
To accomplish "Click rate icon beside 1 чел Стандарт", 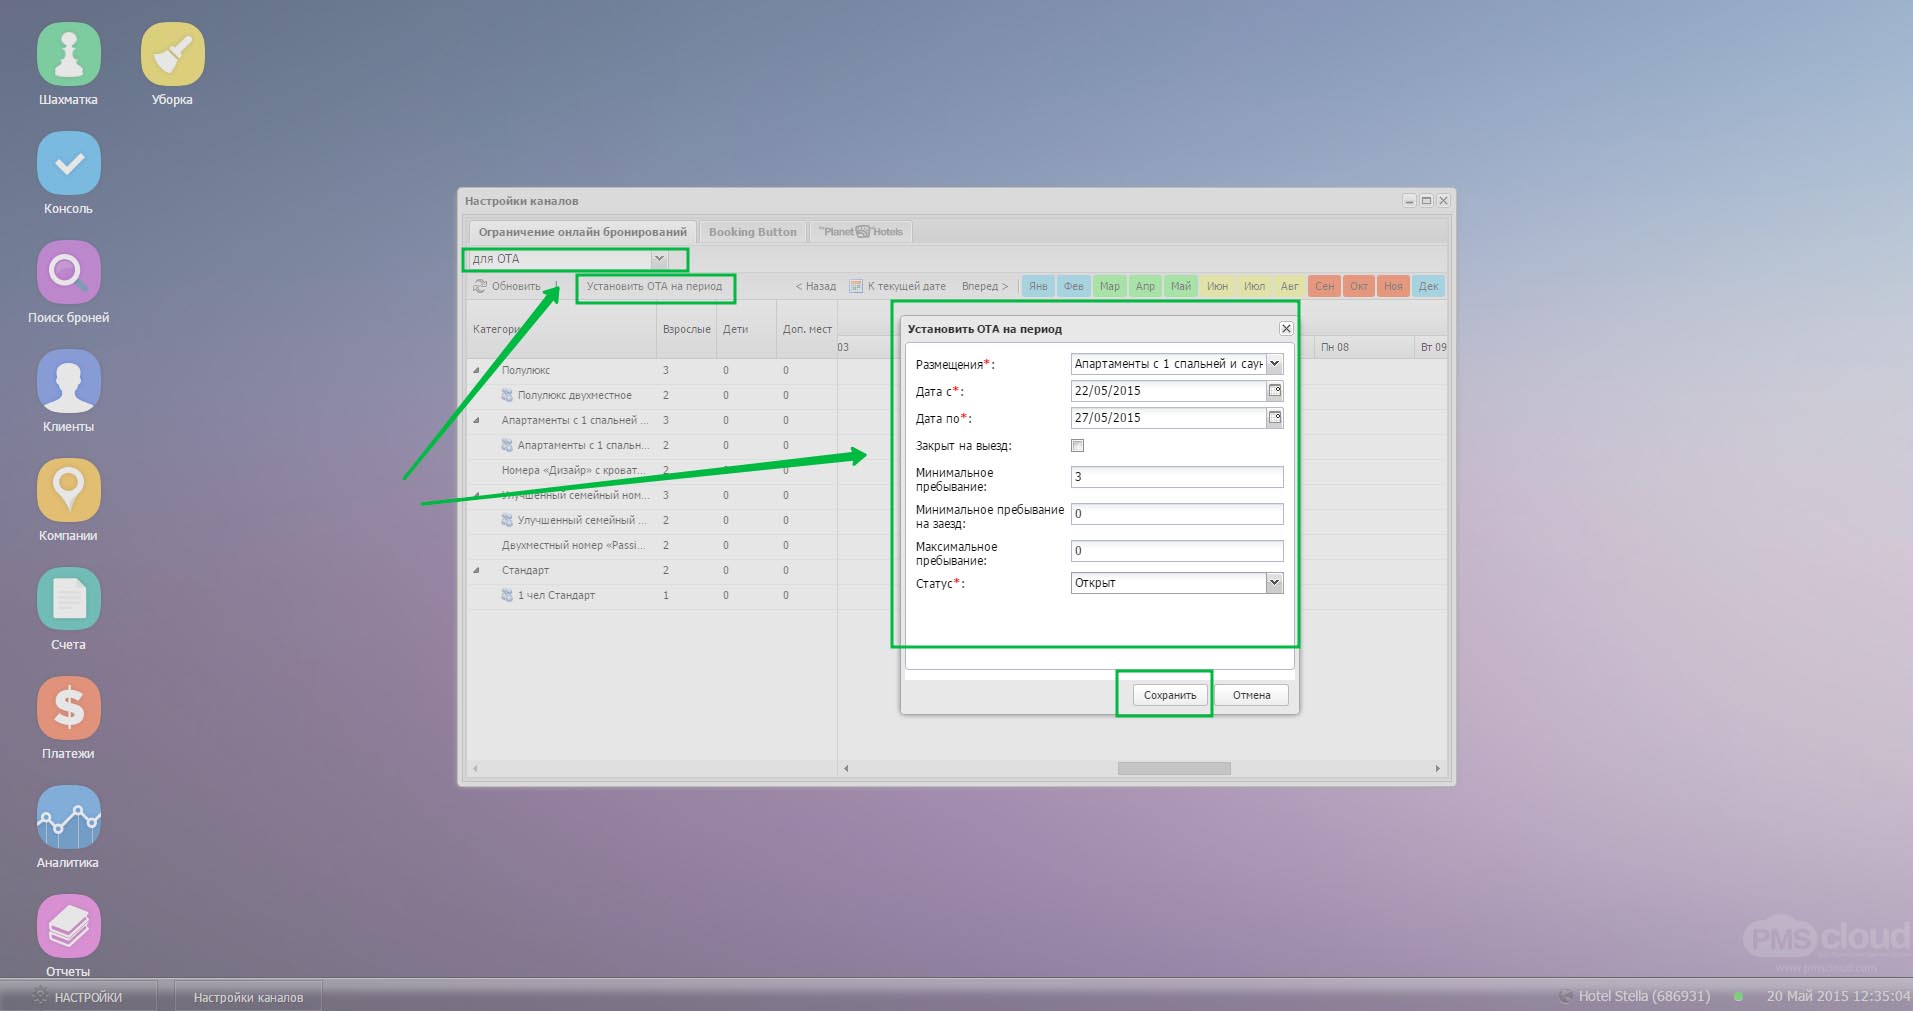I will tap(507, 595).
